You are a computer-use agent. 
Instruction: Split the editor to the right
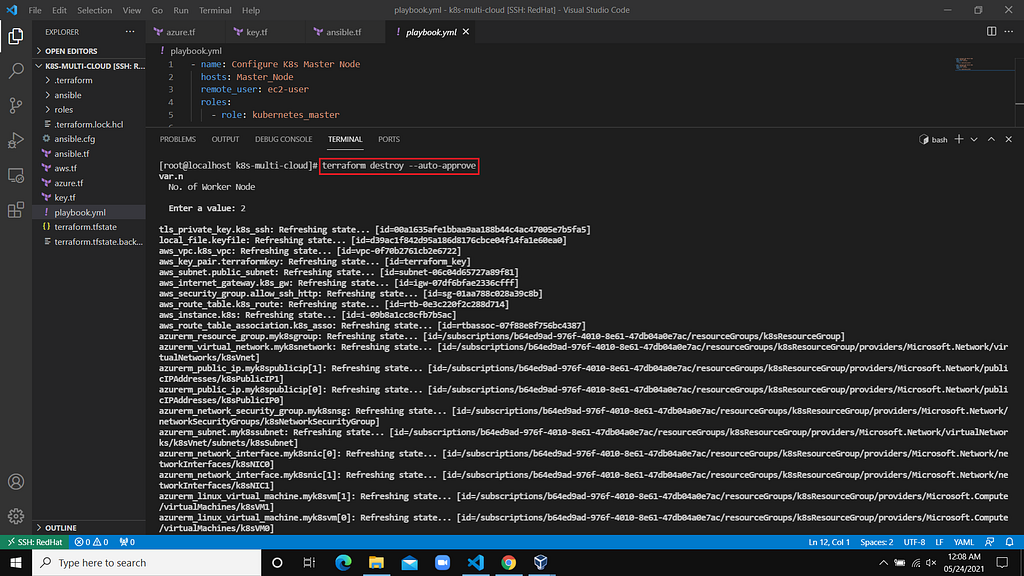click(x=991, y=31)
